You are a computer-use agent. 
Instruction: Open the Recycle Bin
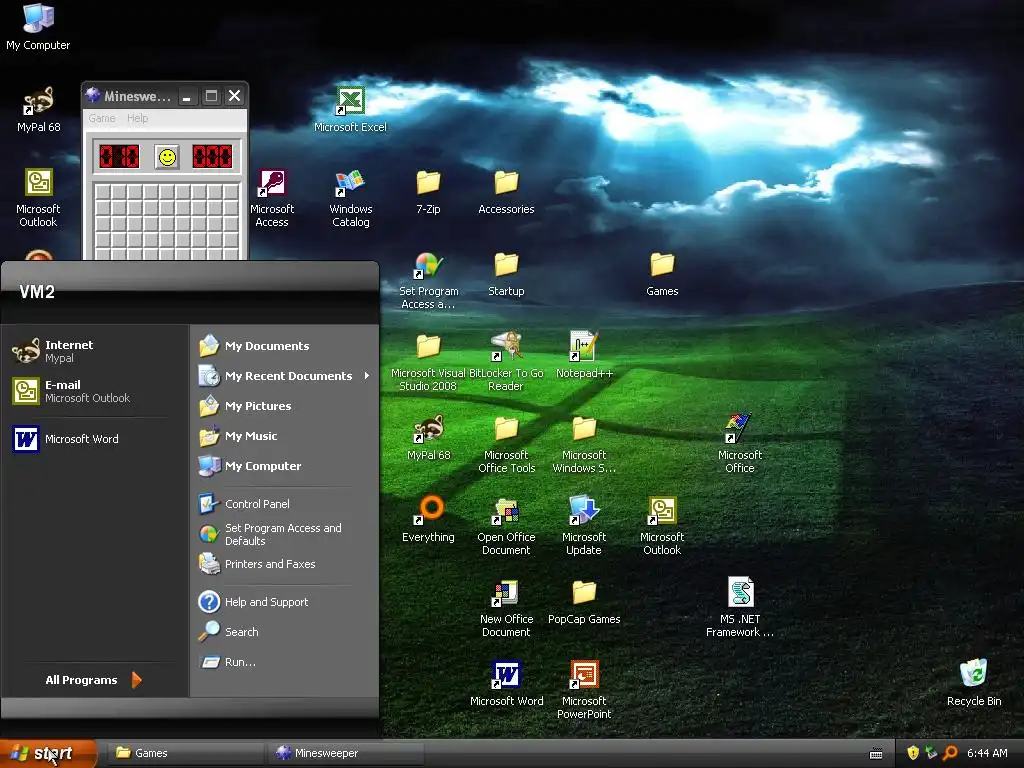pyautogui.click(x=974, y=684)
